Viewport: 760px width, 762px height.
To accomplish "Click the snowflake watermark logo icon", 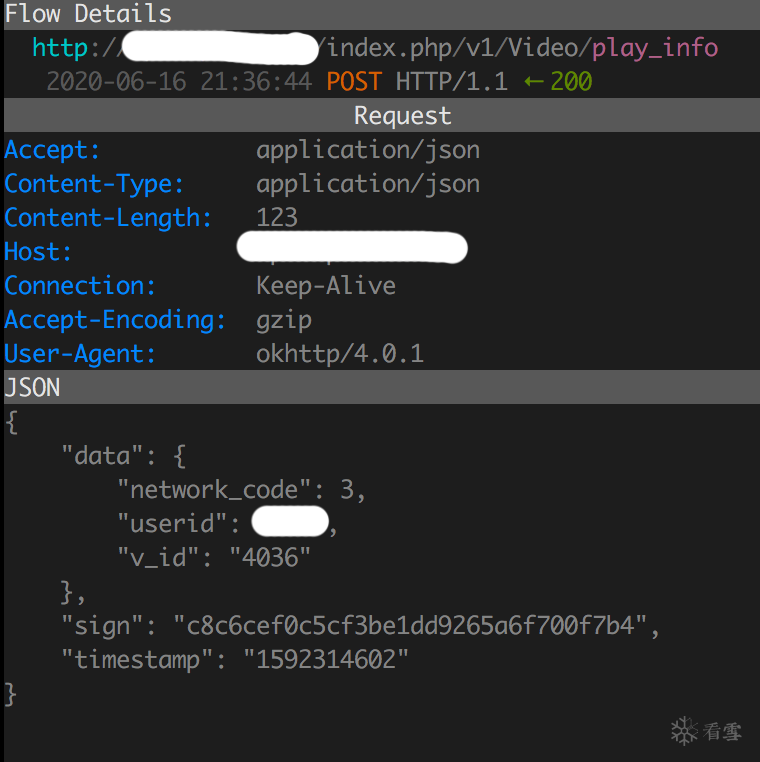I will pyautogui.click(x=684, y=731).
